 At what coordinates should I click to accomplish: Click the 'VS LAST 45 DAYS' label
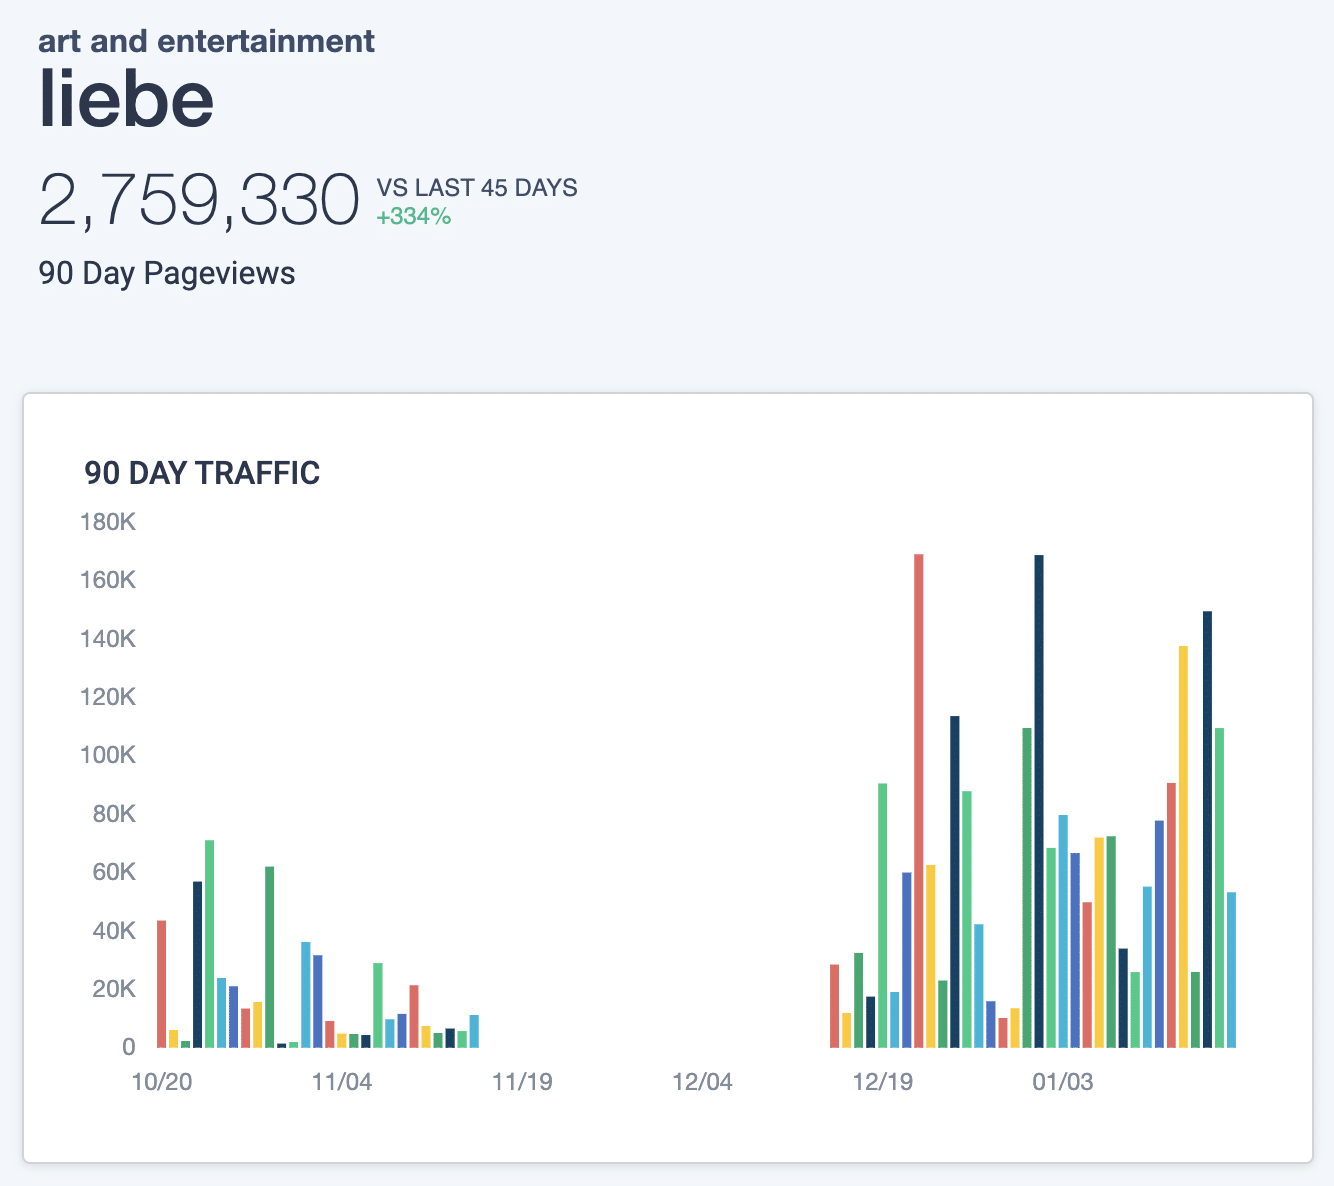[477, 188]
